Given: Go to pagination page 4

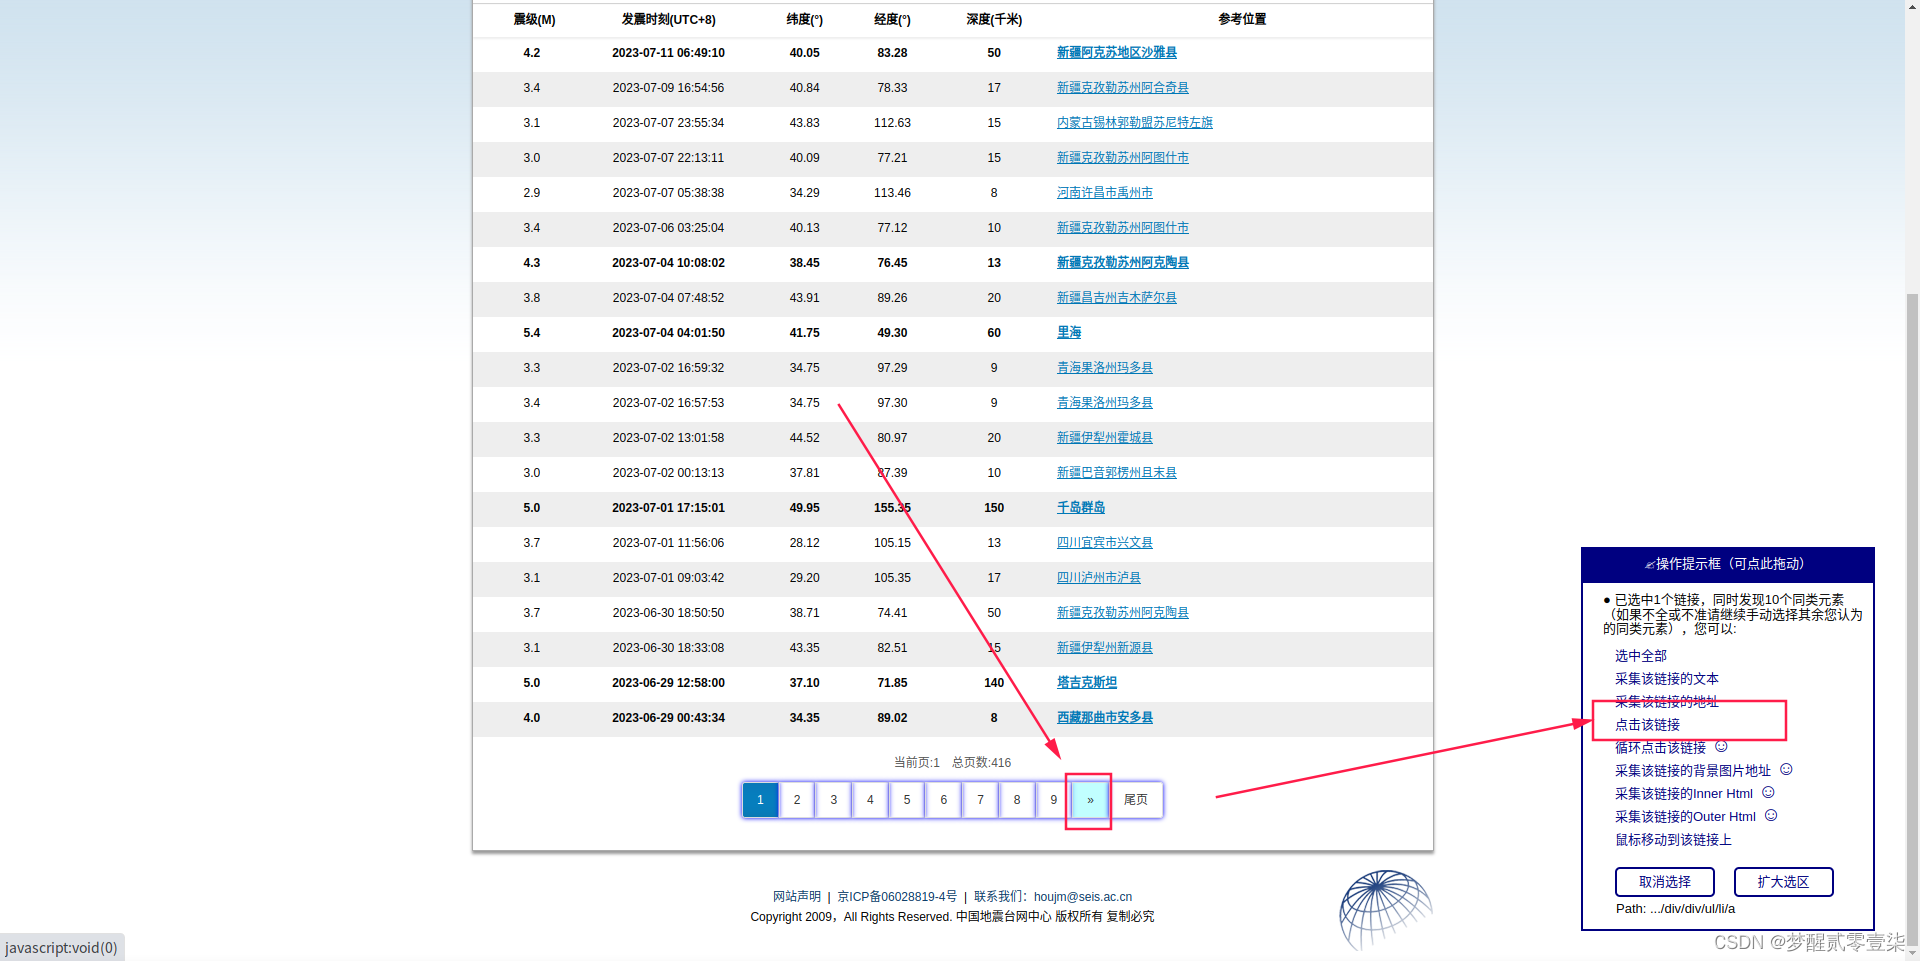Looking at the screenshot, I should [870, 800].
